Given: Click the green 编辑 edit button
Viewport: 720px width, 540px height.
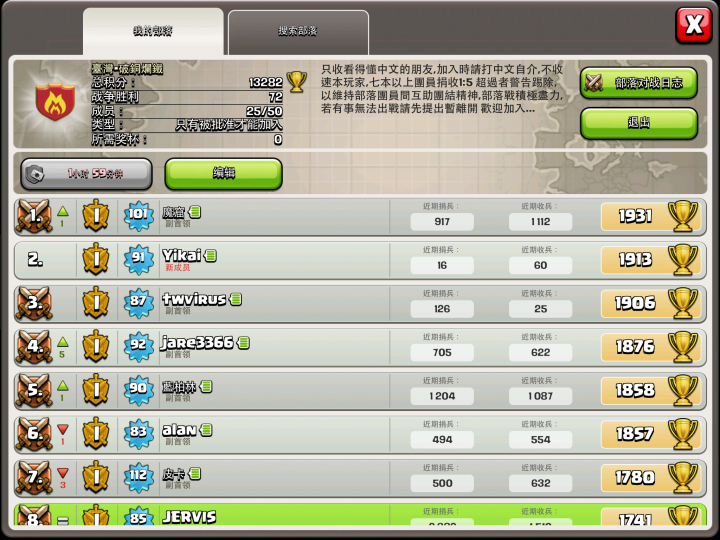Looking at the screenshot, I should click(x=224, y=174).
